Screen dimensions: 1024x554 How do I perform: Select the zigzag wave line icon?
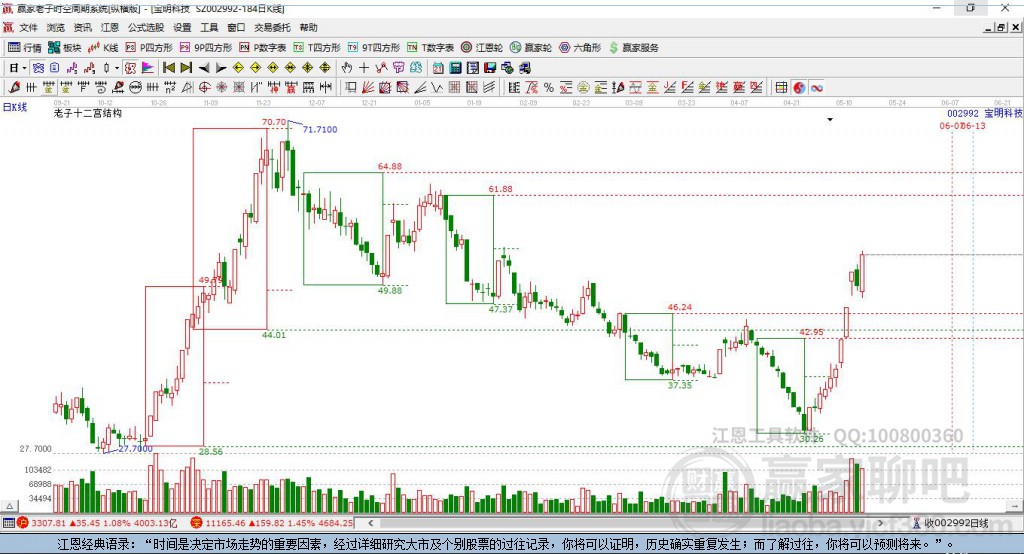click(436, 88)
